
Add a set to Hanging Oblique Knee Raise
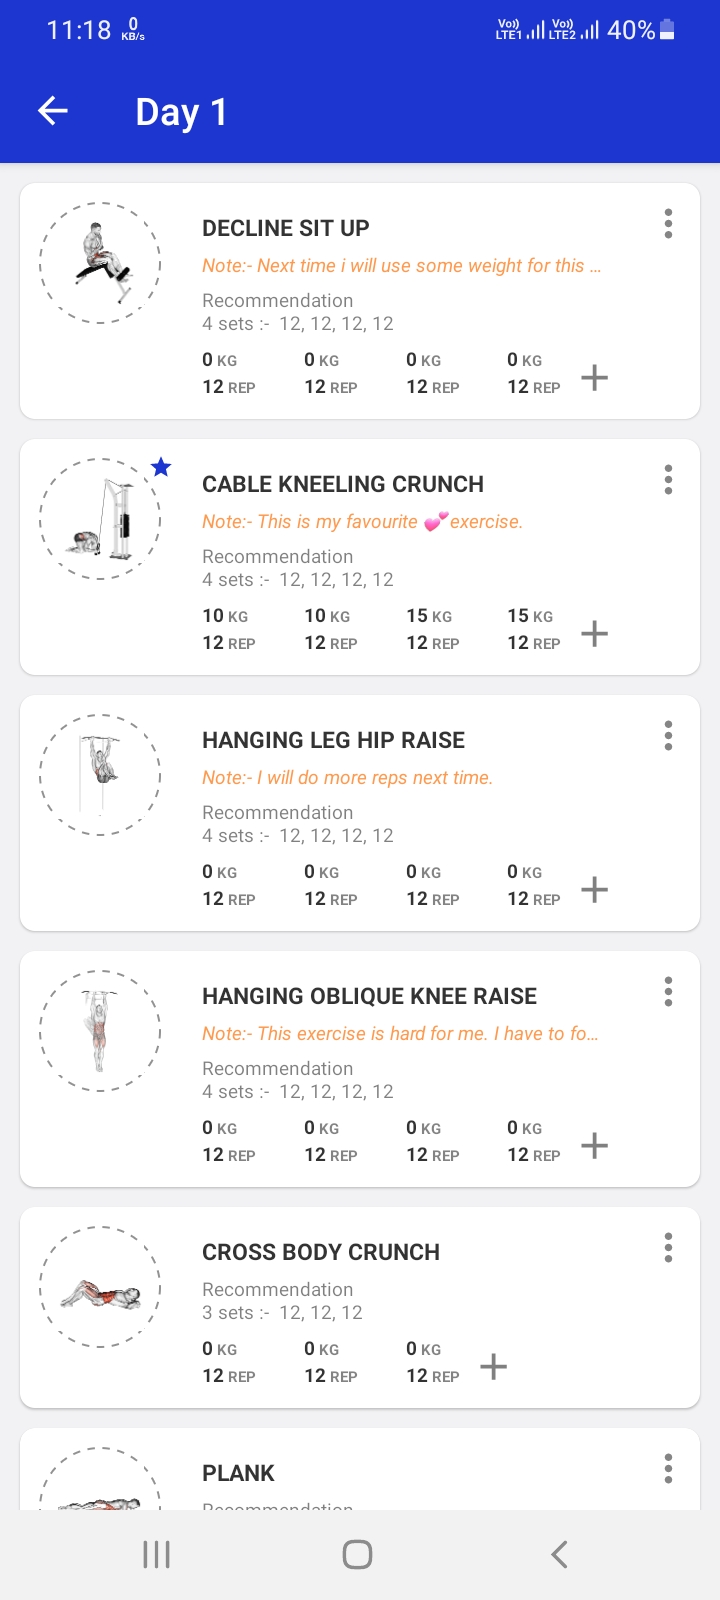tap(595, 1145)
